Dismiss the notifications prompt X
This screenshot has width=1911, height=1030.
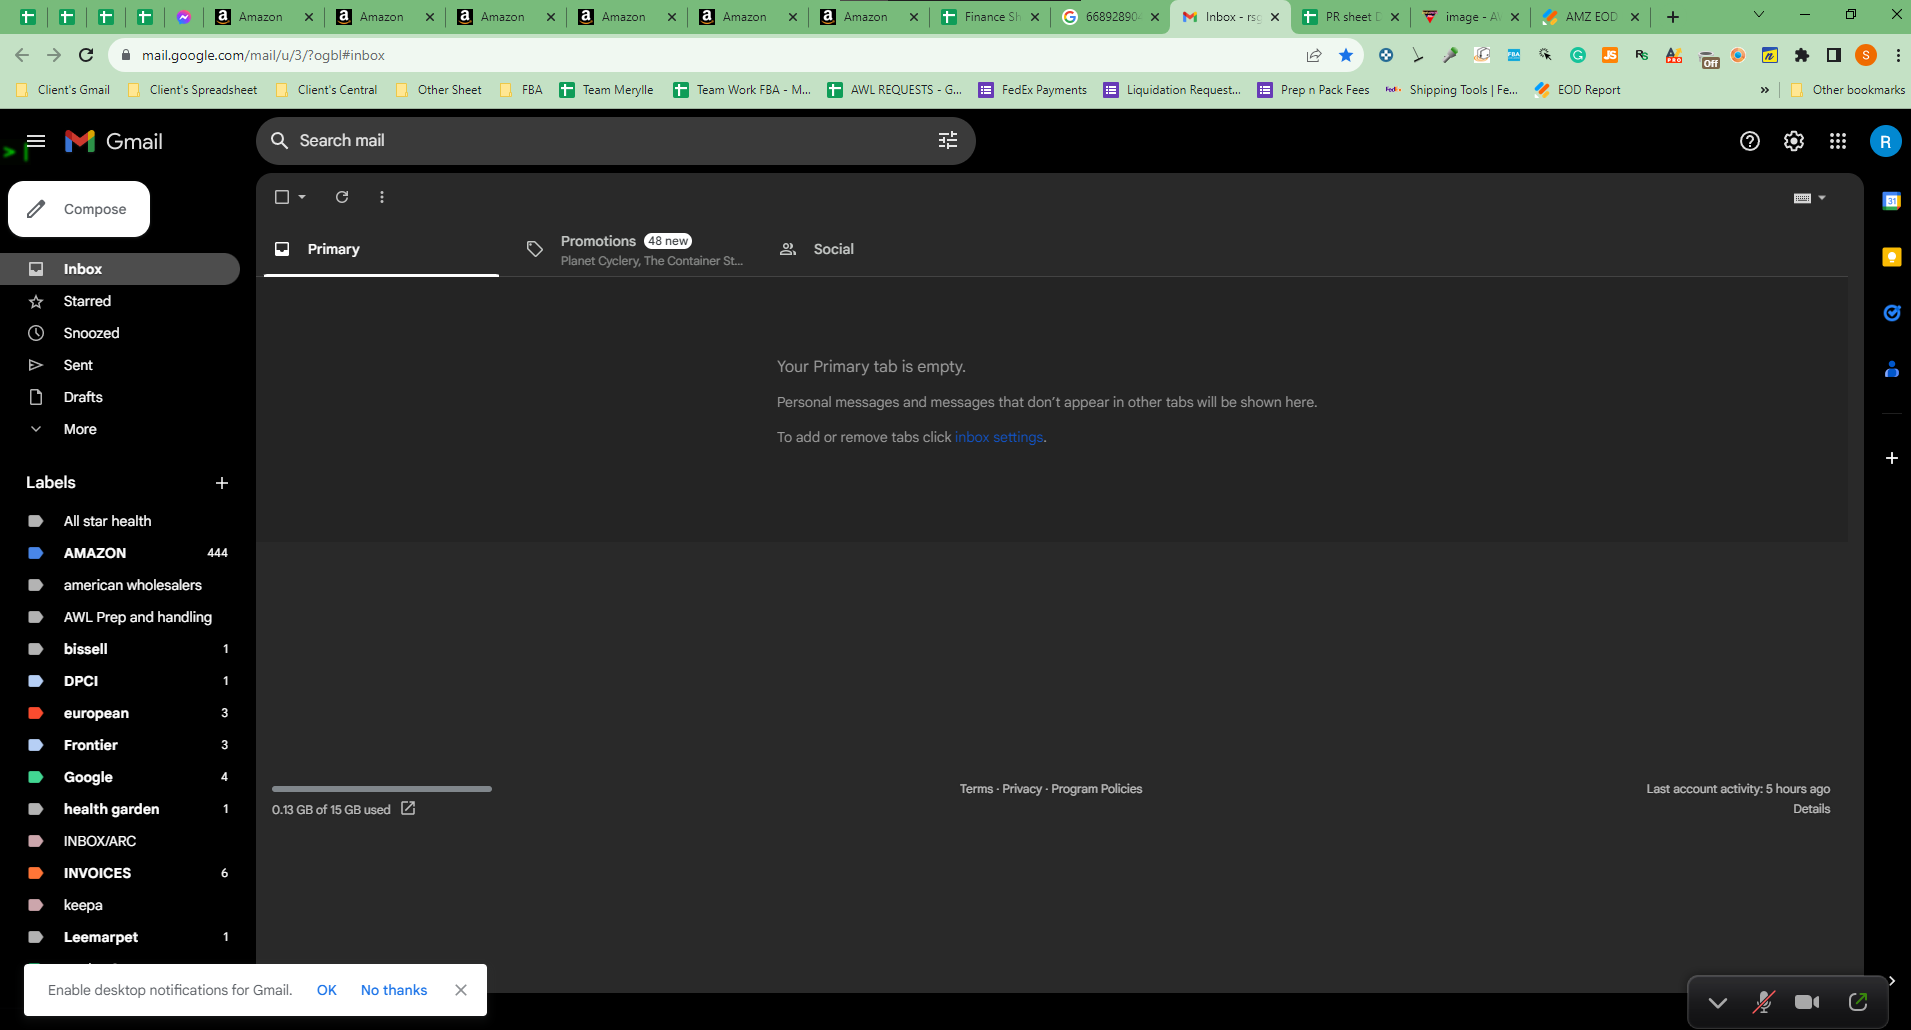click(x=461, y=990)
